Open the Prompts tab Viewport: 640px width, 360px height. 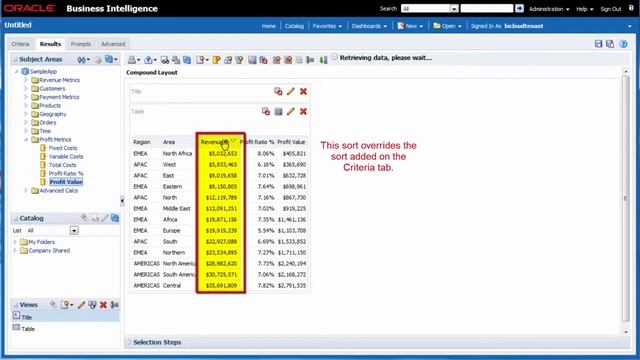point(80,44)
